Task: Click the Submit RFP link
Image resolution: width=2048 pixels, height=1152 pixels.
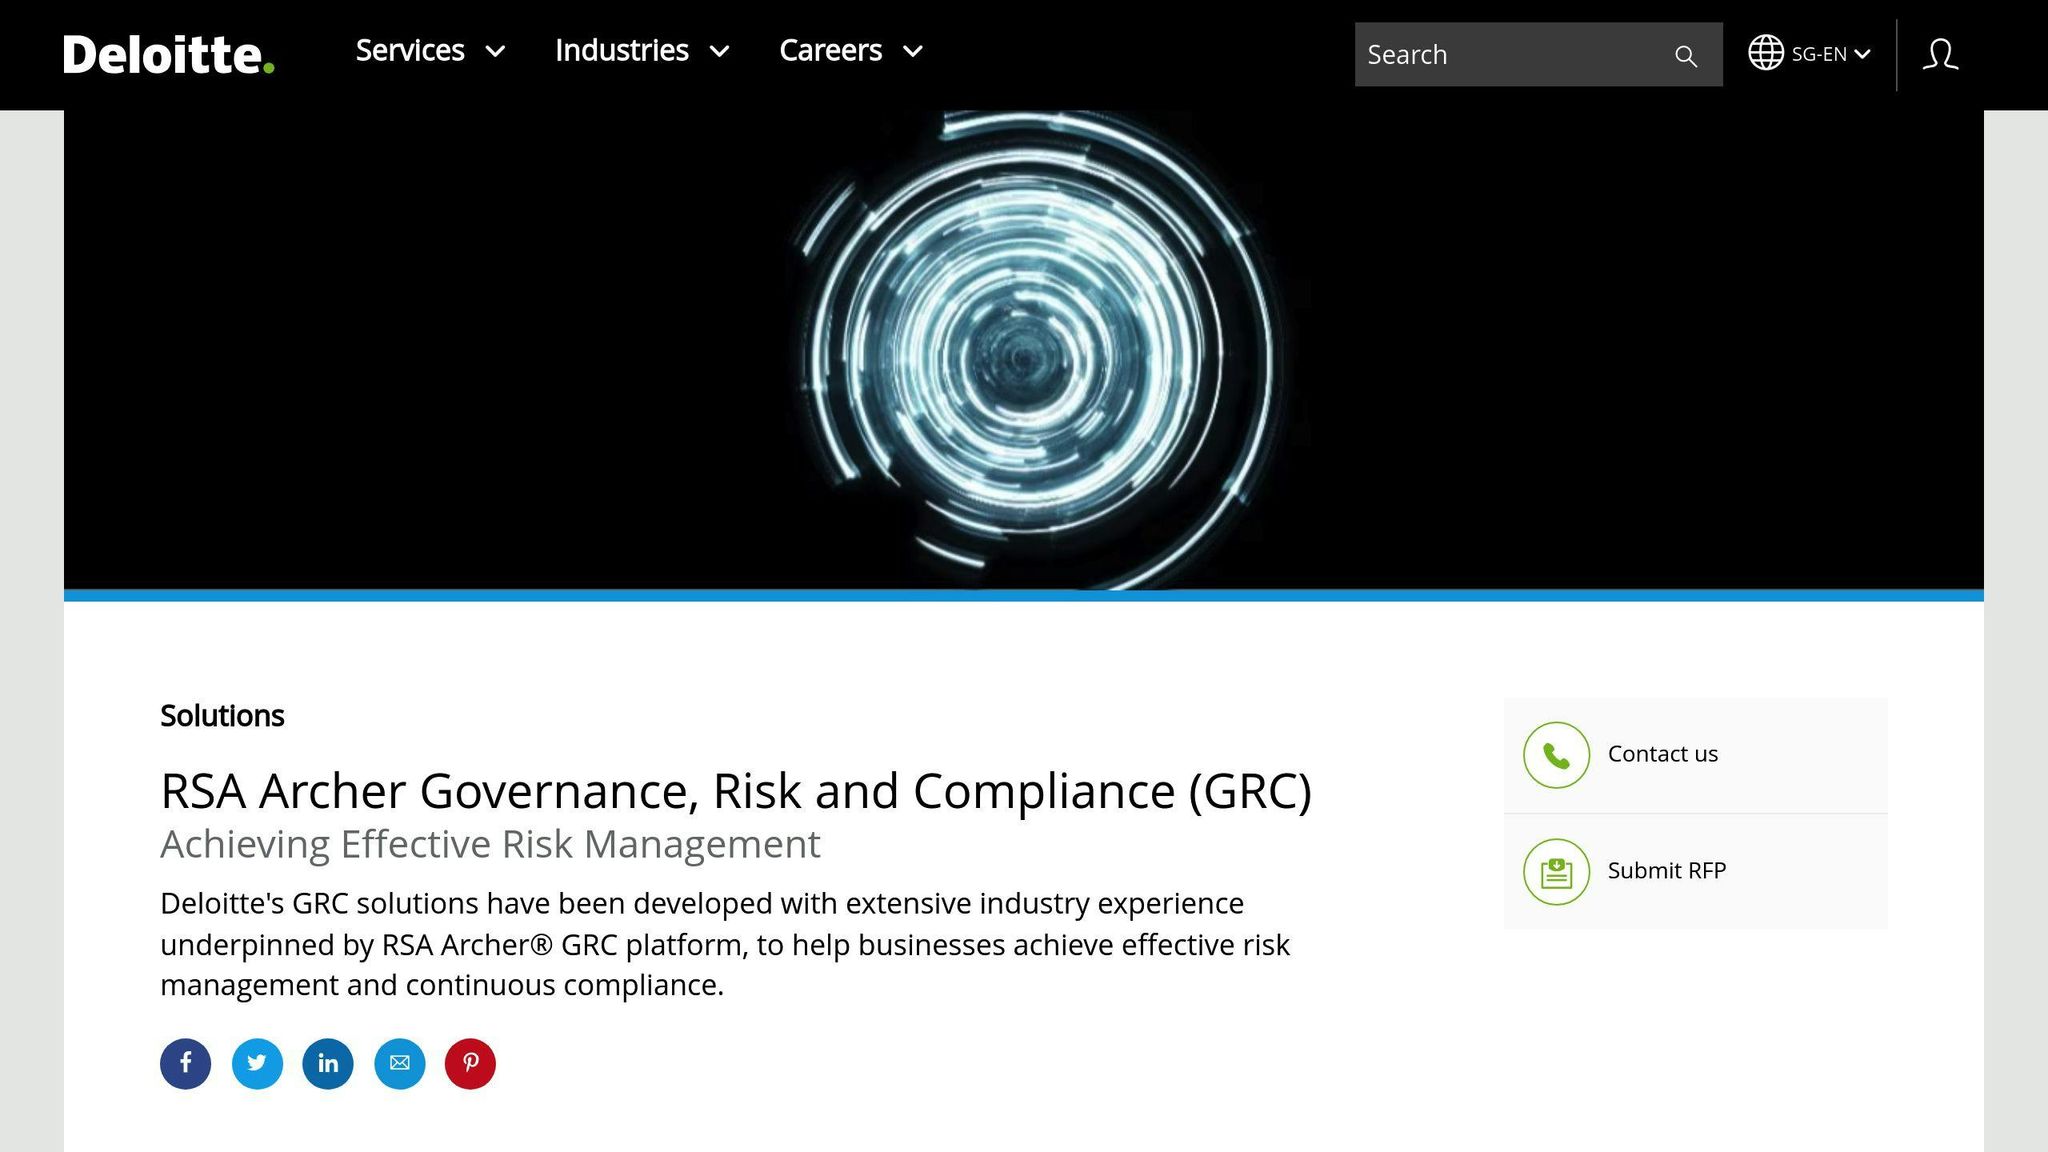Action: (x=1666, y=871)
